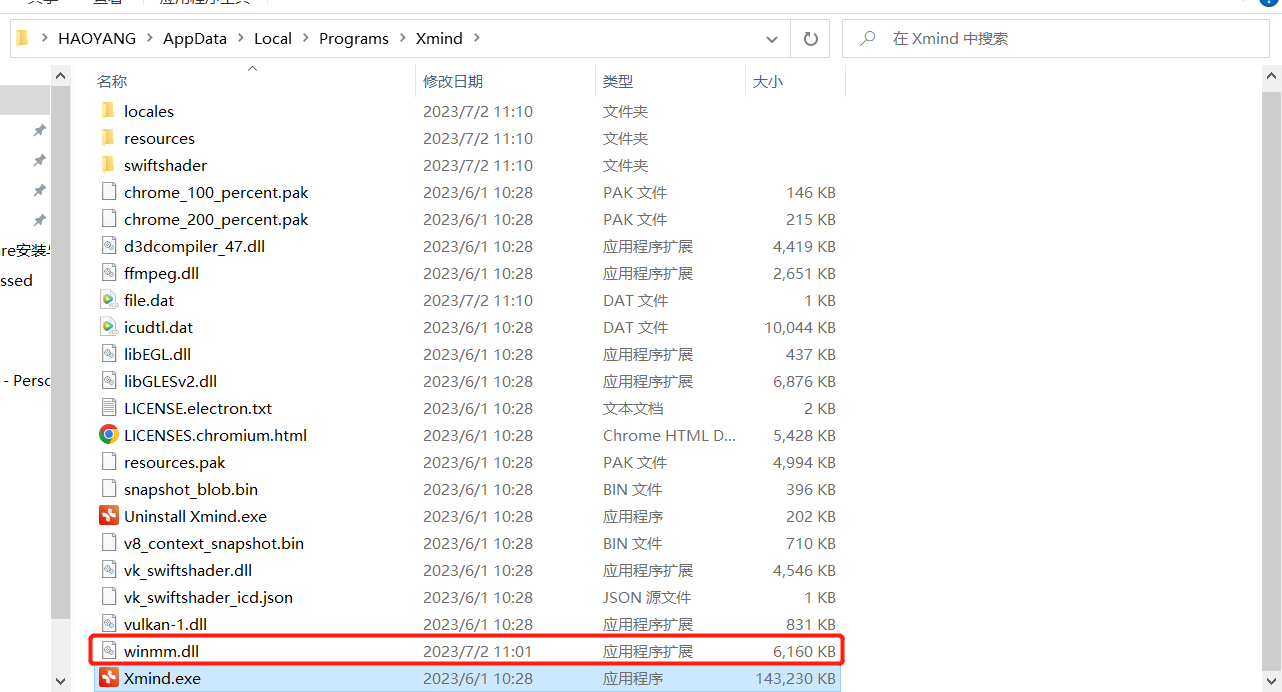Viewport: 1282px width, 692px height.
Task: Select the Xmind.exe file name
Action: pyautogui.click(x=162, y=678)
